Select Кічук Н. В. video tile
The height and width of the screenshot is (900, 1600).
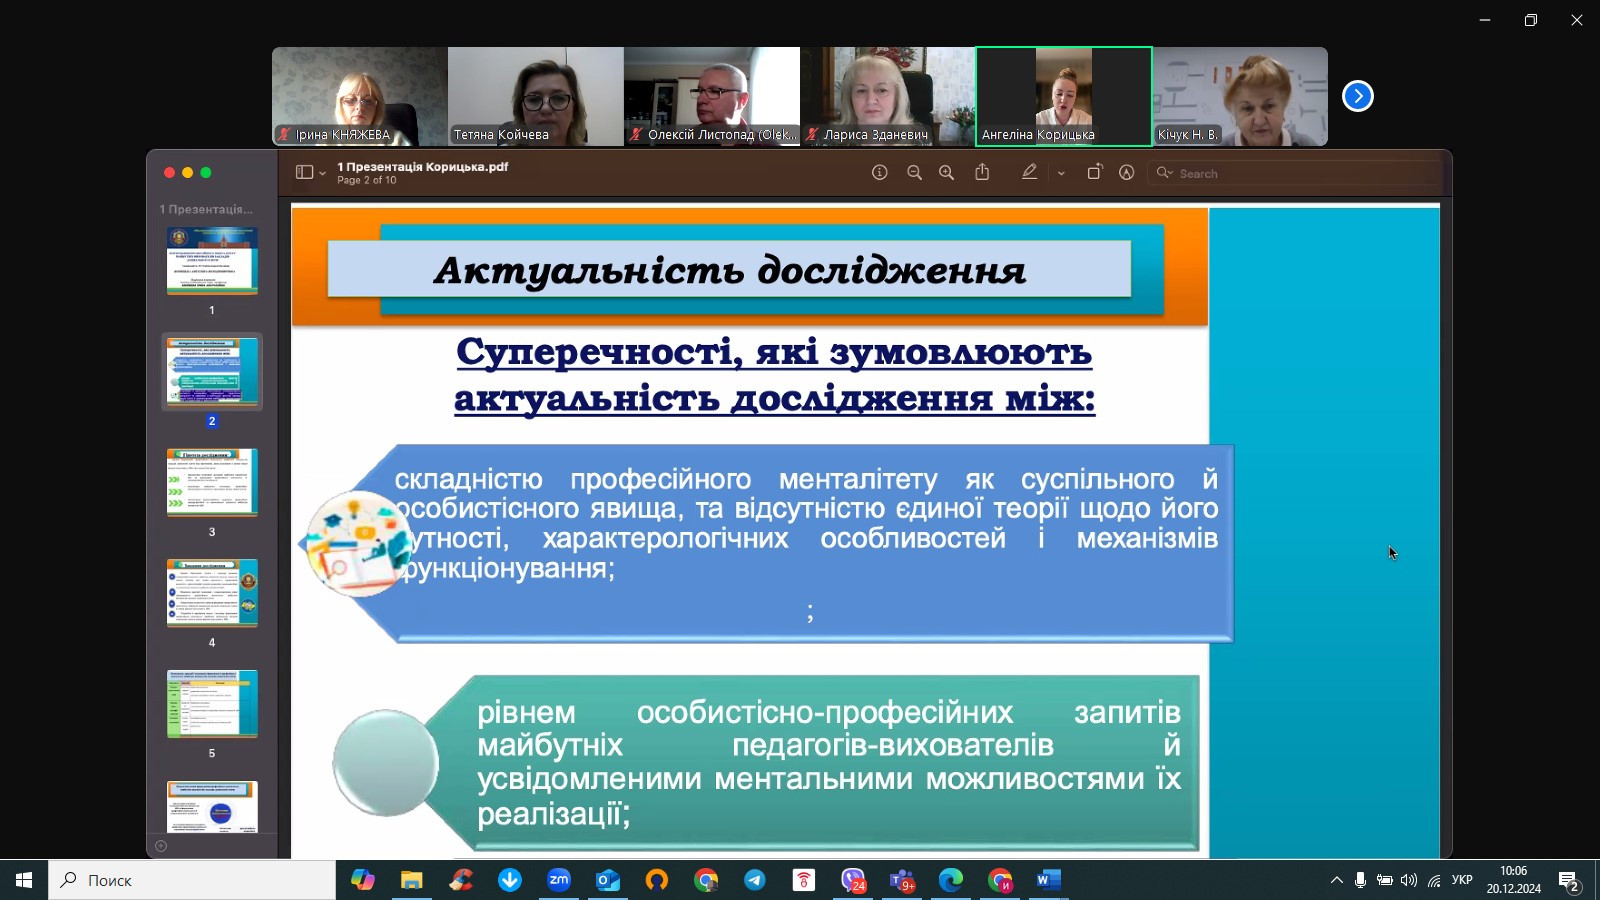point(1240,96)
